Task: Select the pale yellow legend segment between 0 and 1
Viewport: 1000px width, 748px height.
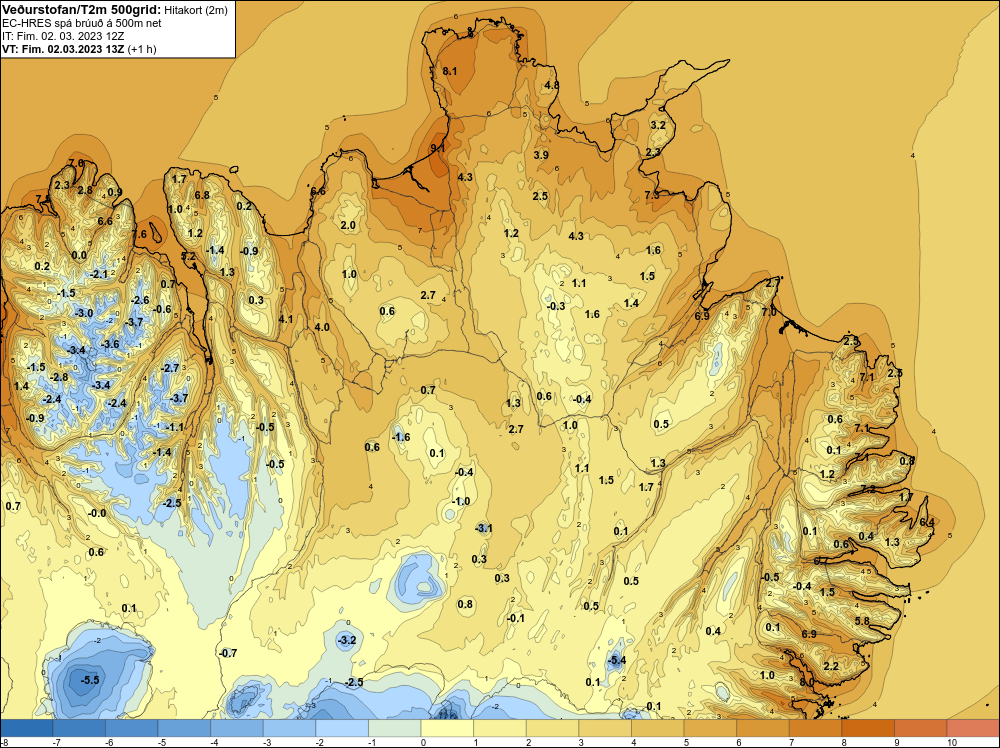Action: click(446, 728)
